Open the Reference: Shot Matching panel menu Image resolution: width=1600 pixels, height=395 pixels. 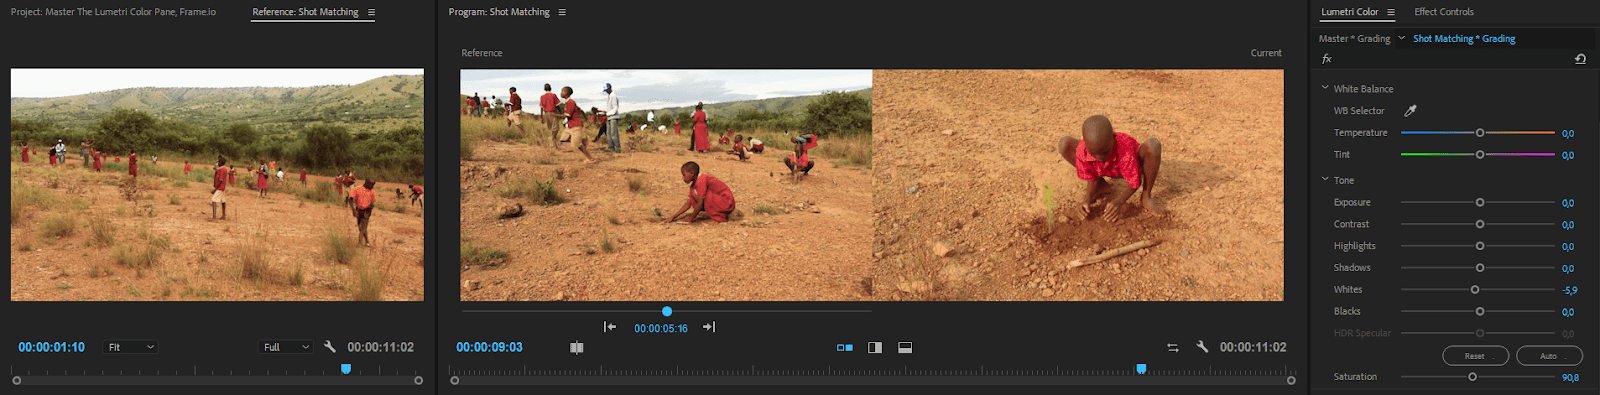pos(371,12)
